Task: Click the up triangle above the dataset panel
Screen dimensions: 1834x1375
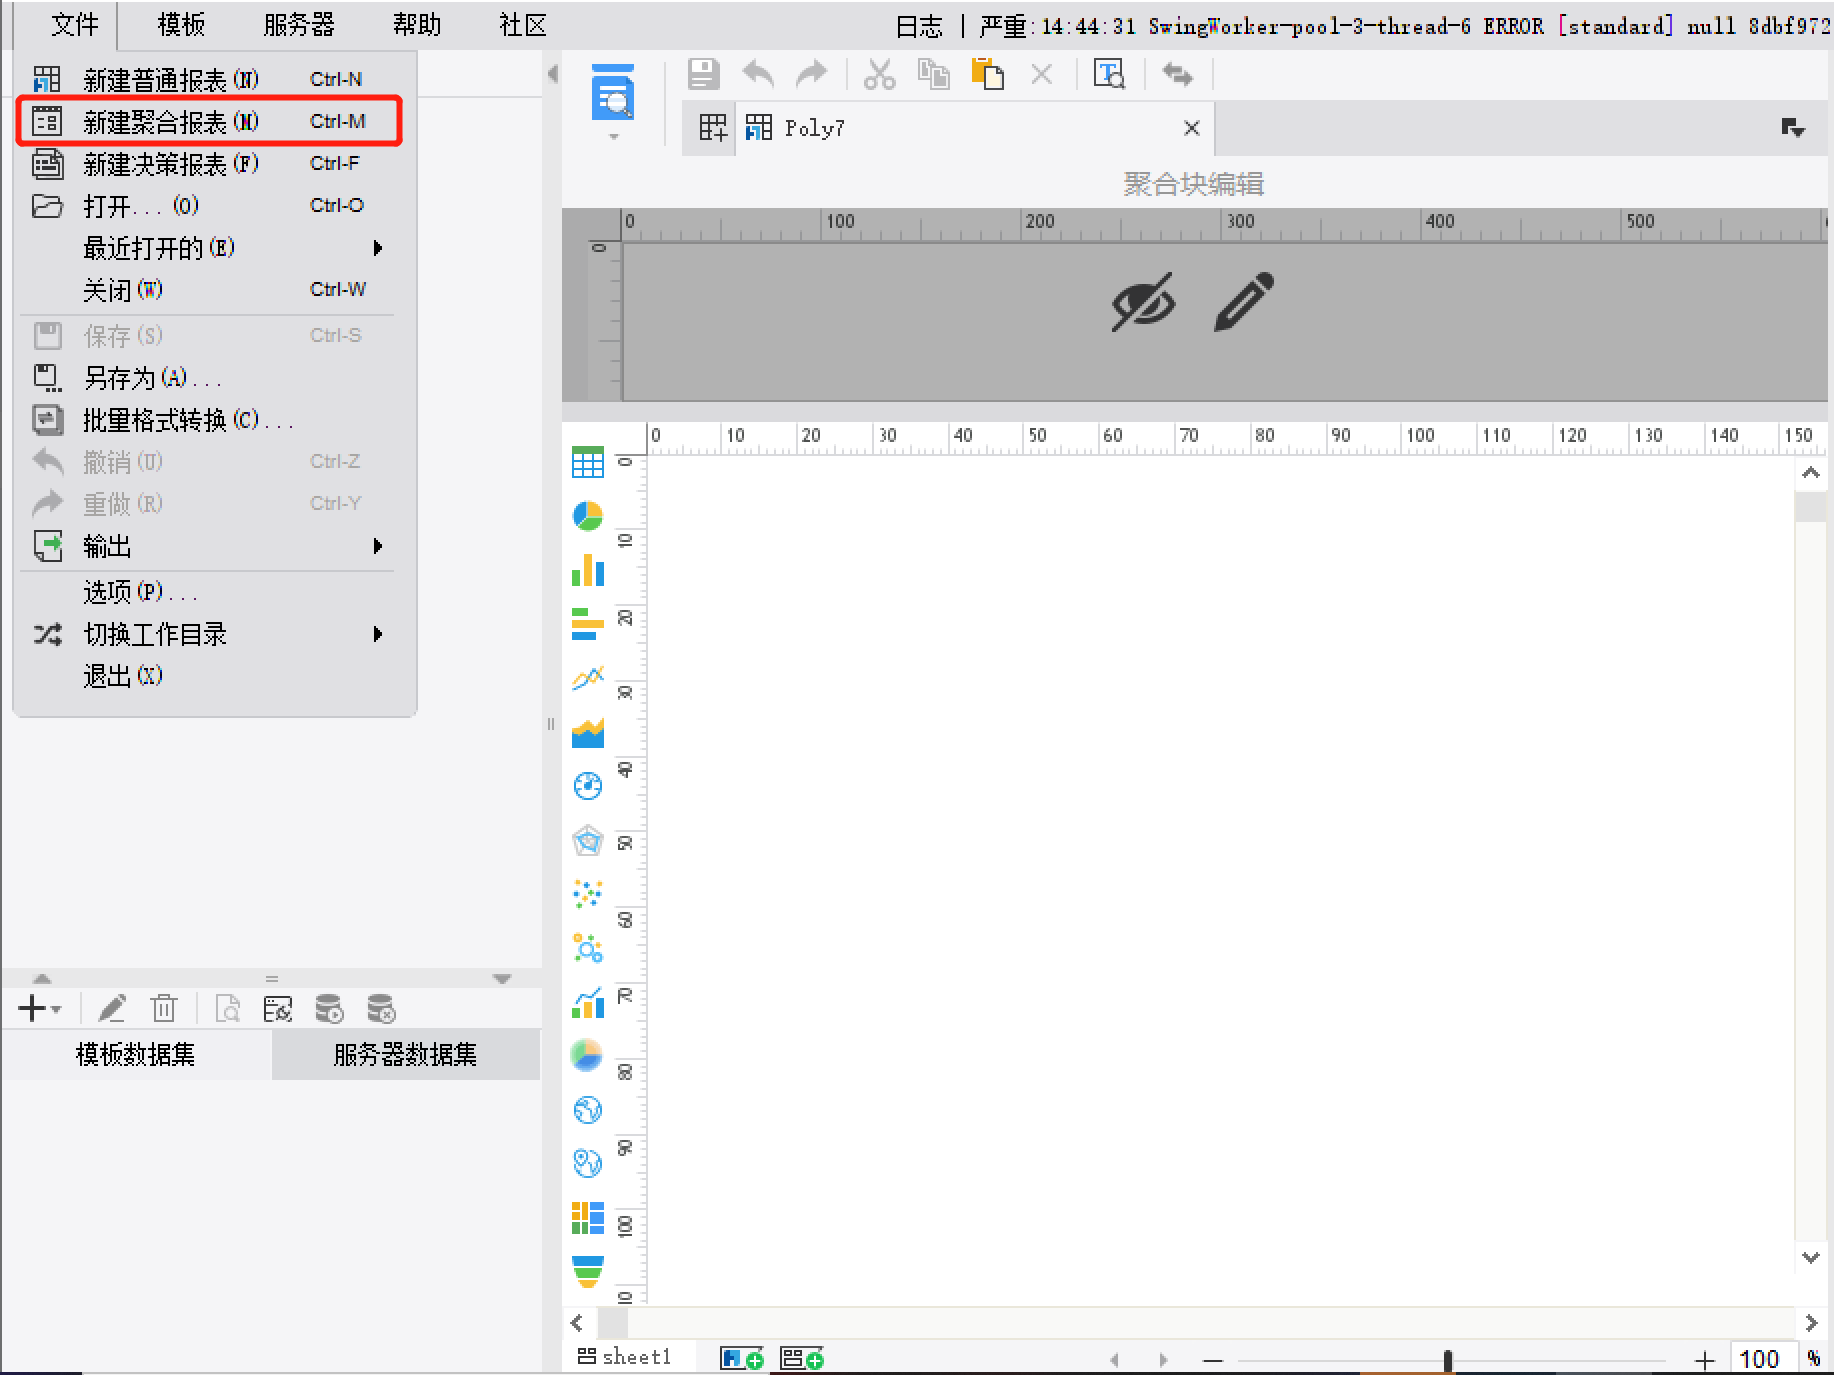Action: [x=42, y=978]
